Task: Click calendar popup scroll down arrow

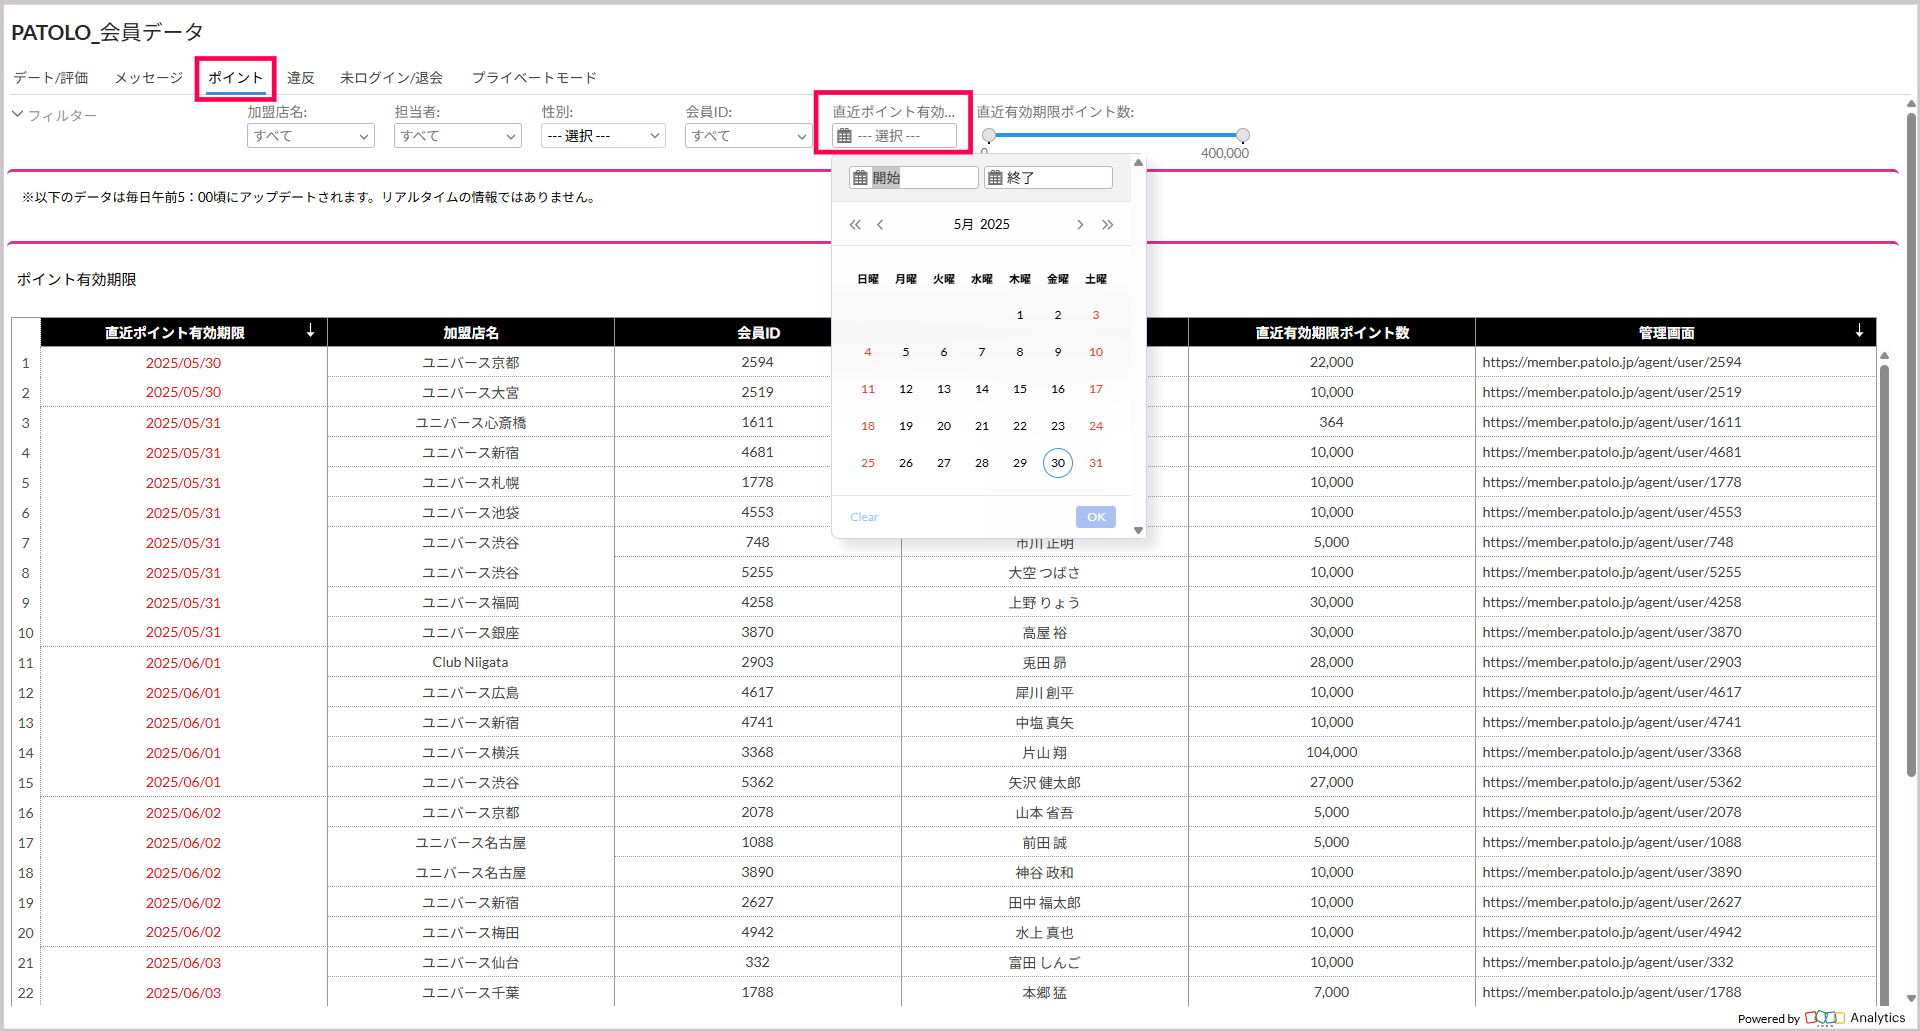Action: coord(1138,530)
